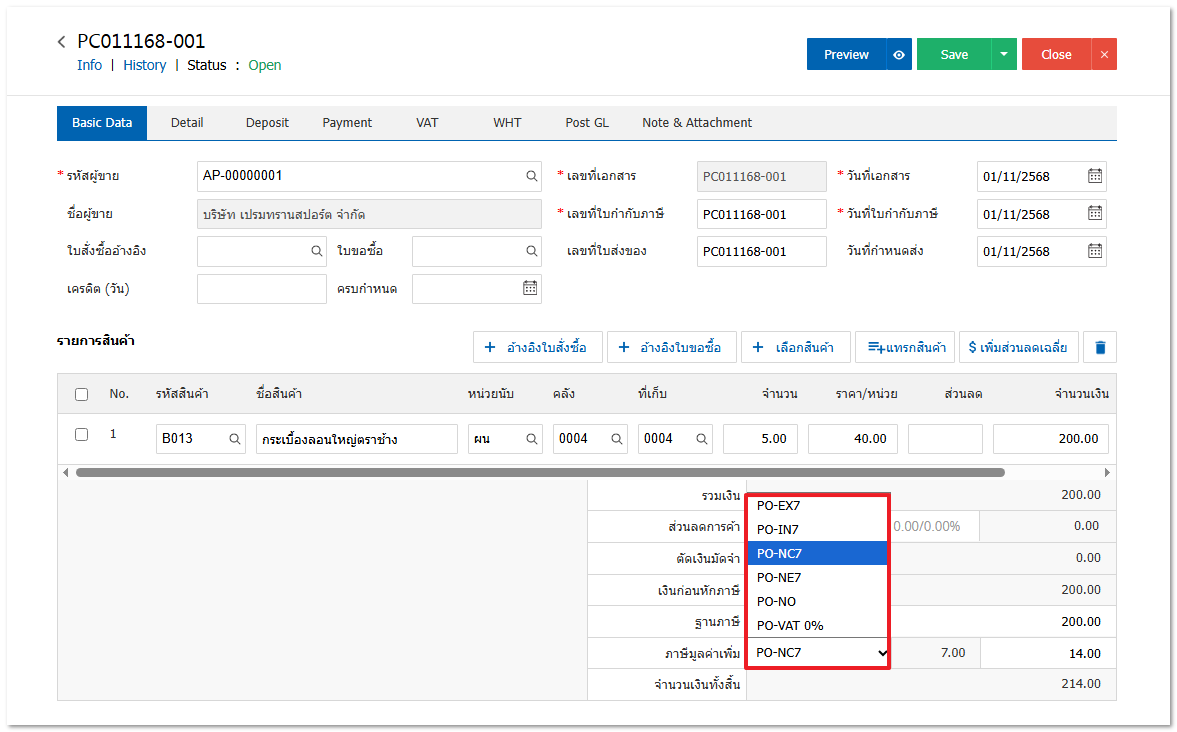Search product code B013 with magnifier

pos(235,439)
